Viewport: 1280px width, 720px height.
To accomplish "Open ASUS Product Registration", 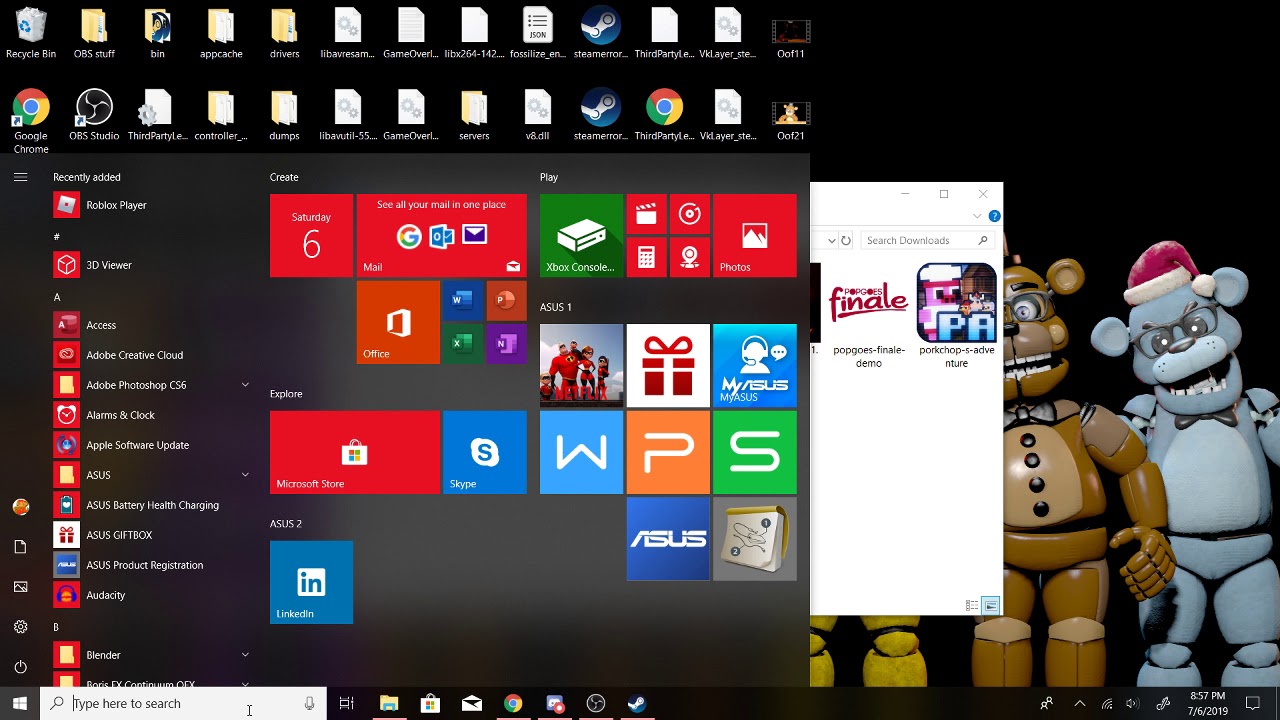I will pyautogui.click(x=150, y=565).
